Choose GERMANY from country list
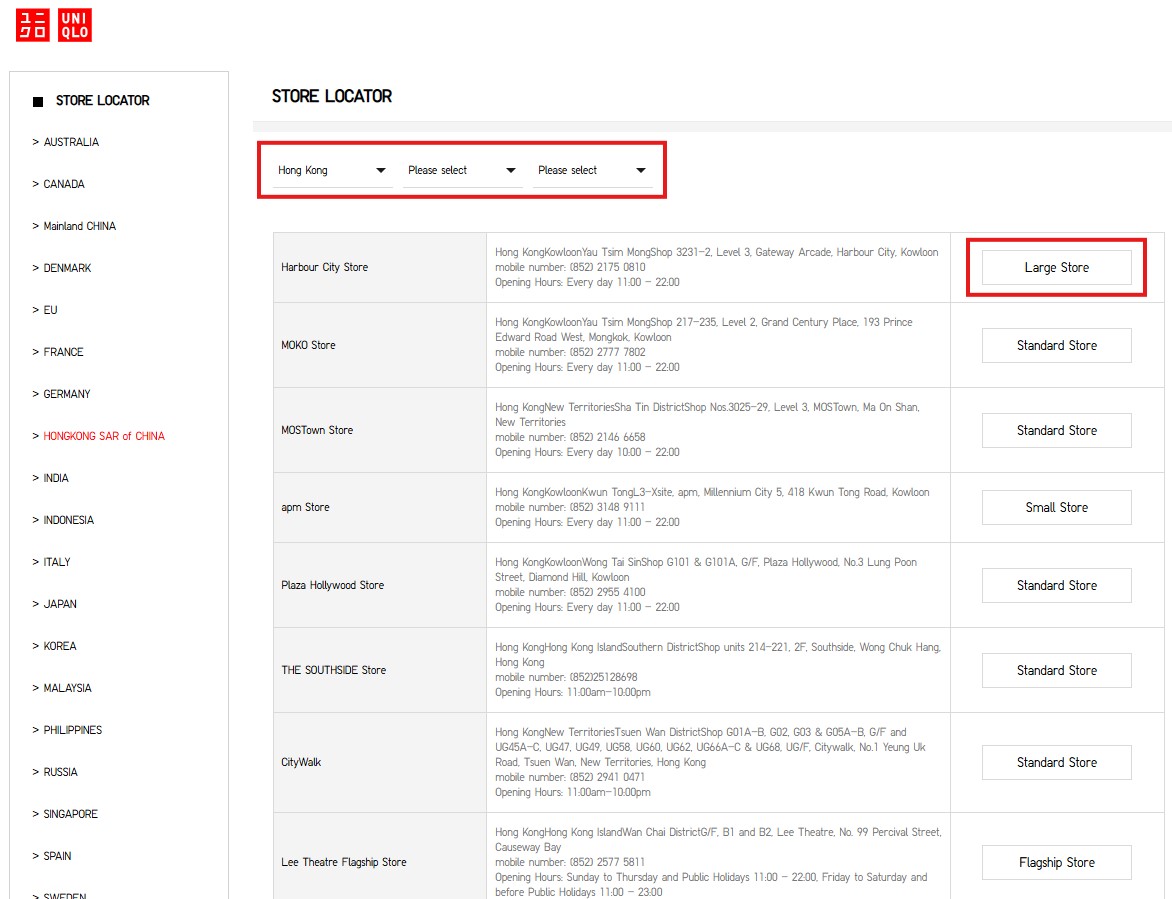The height and width of the screenshot is (899, 1172). pos(67,394)
